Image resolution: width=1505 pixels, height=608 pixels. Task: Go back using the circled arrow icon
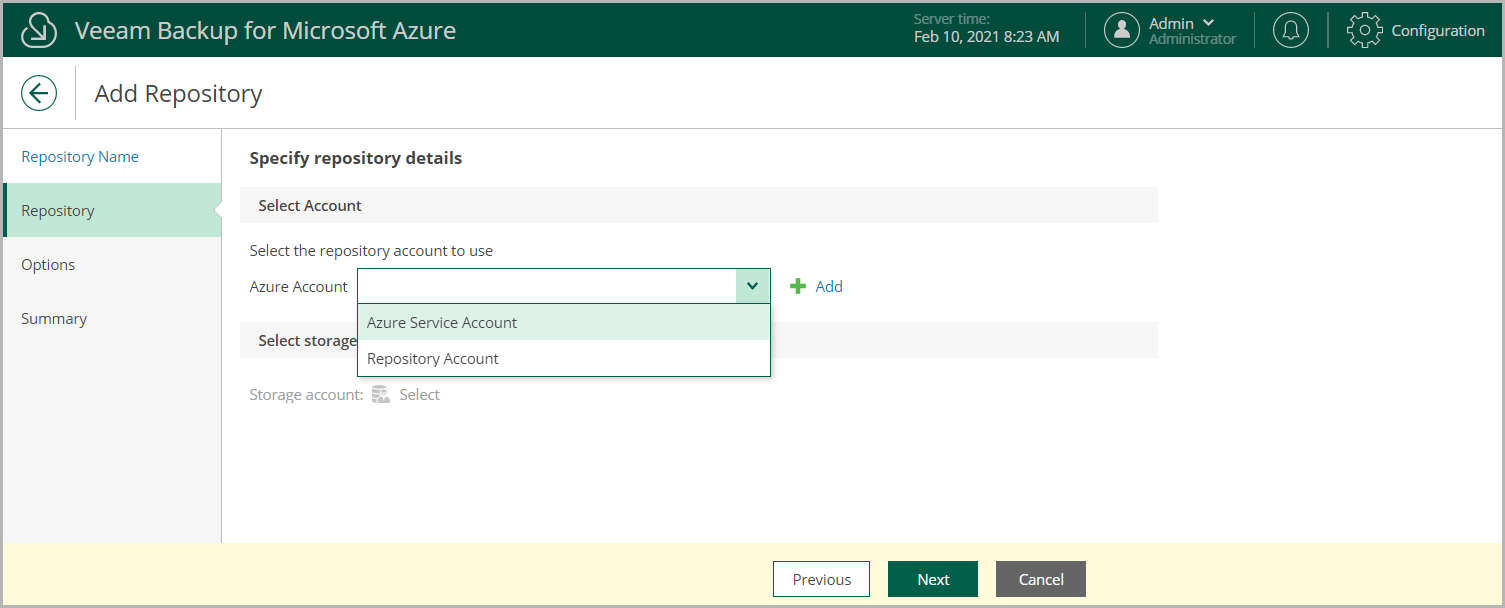(x=39, y=94)
